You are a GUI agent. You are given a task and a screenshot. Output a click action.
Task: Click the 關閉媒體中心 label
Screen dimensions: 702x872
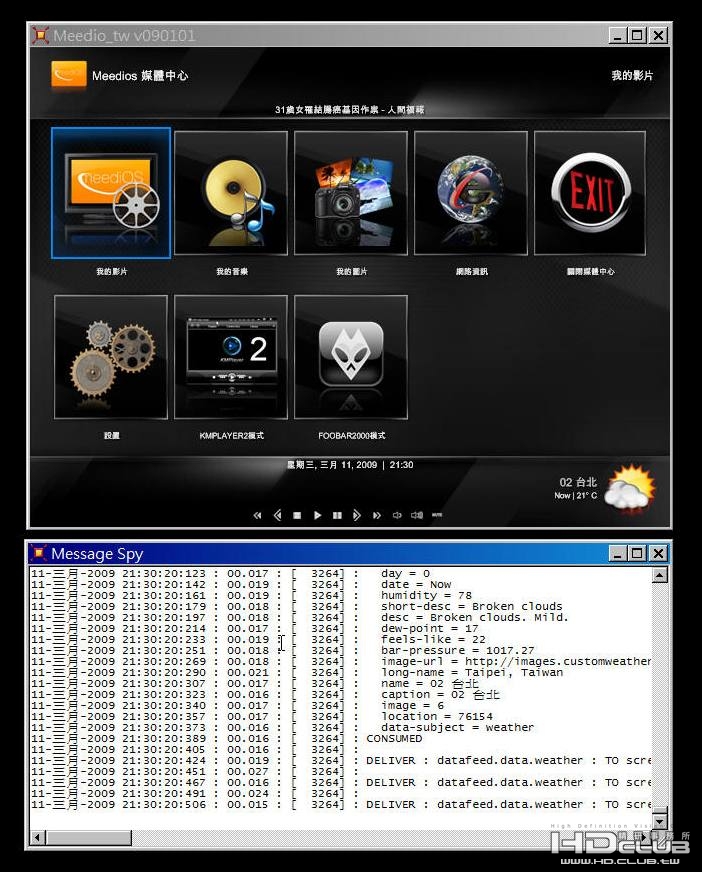click(x=590, y=271)
